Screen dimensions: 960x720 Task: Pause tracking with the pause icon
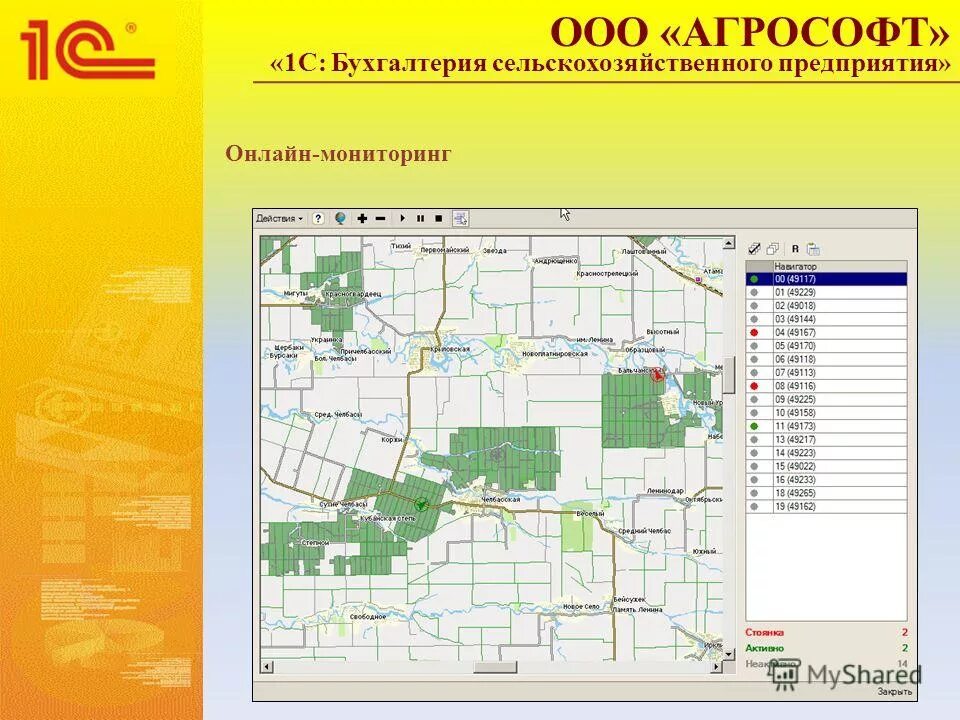tap(421, 218)
